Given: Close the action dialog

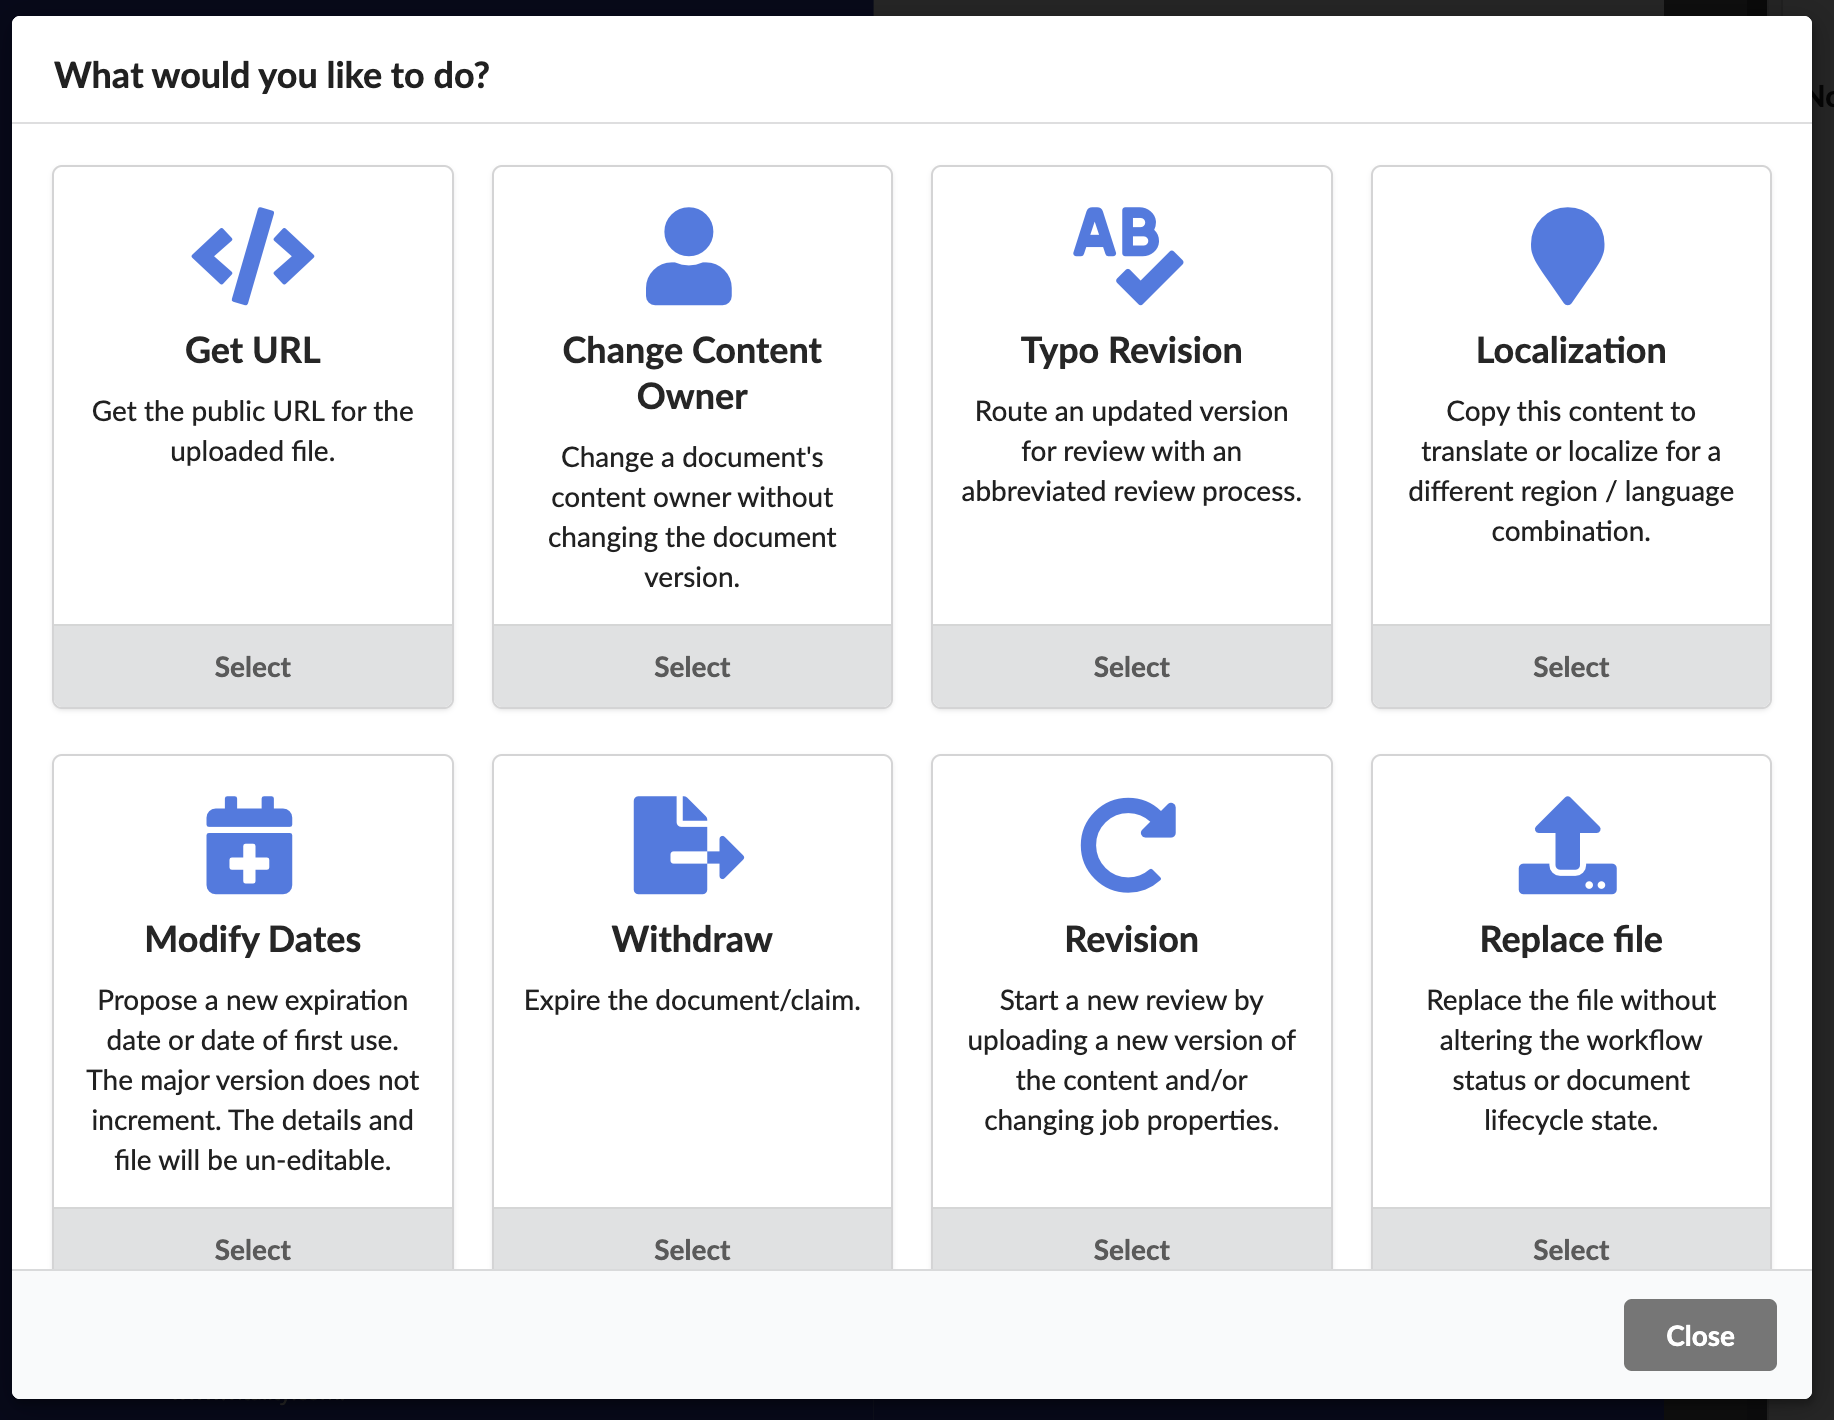Looking at the screenshot, I should point(1700,1335).
